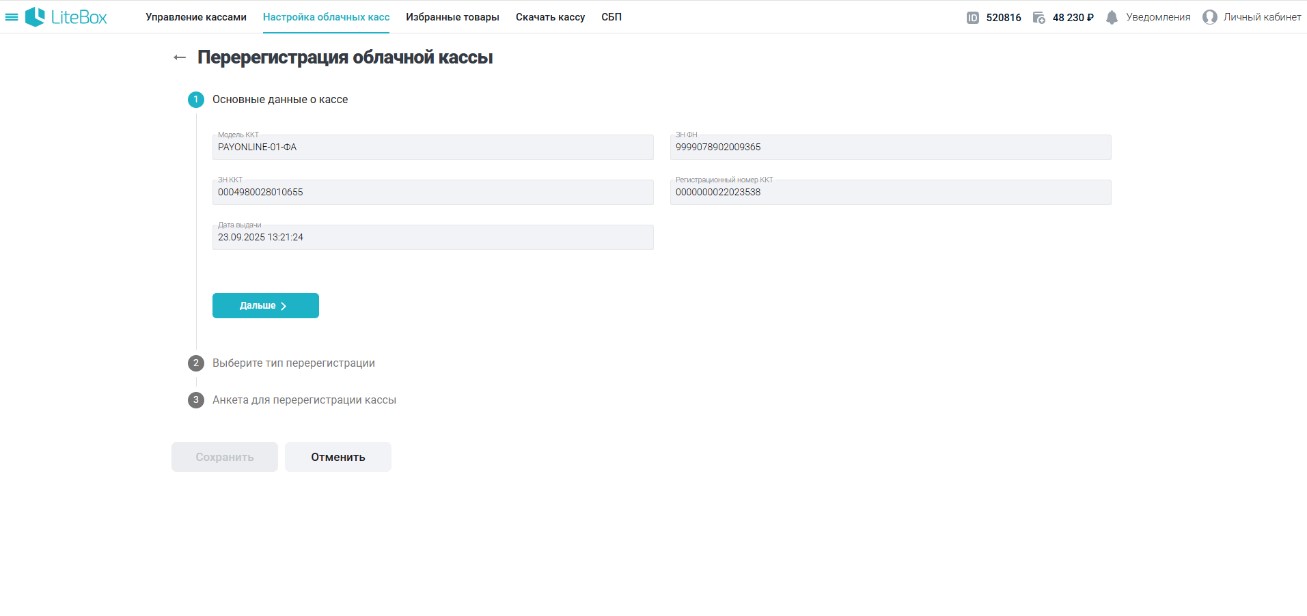
Task: Select step 2 circle indicator
Action: [196, 363]
